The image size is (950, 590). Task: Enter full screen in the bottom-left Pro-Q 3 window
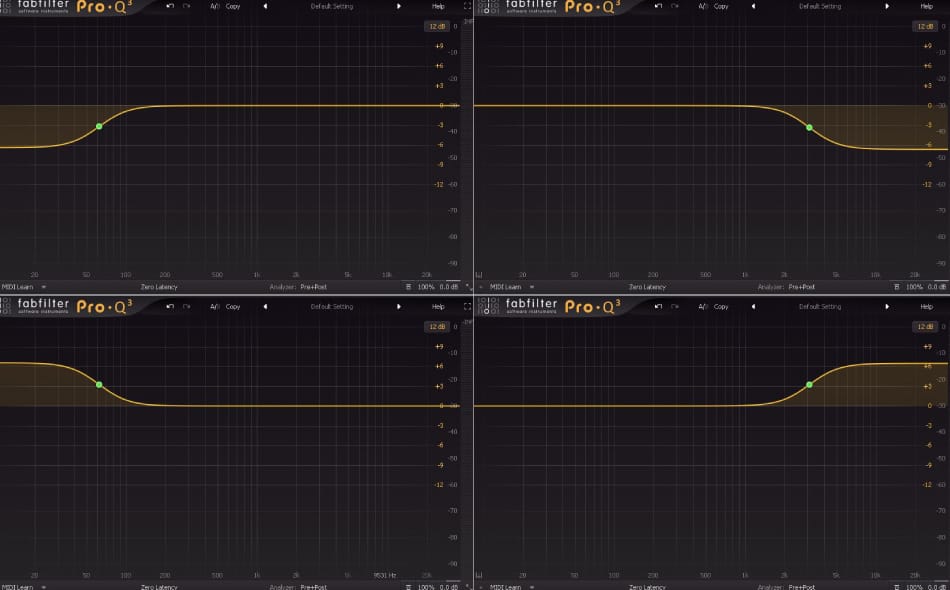467,307
